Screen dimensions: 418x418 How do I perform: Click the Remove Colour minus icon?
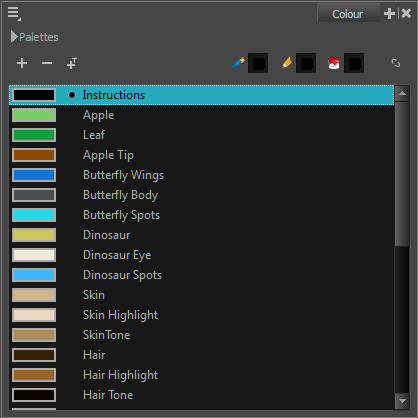point(47,63)
